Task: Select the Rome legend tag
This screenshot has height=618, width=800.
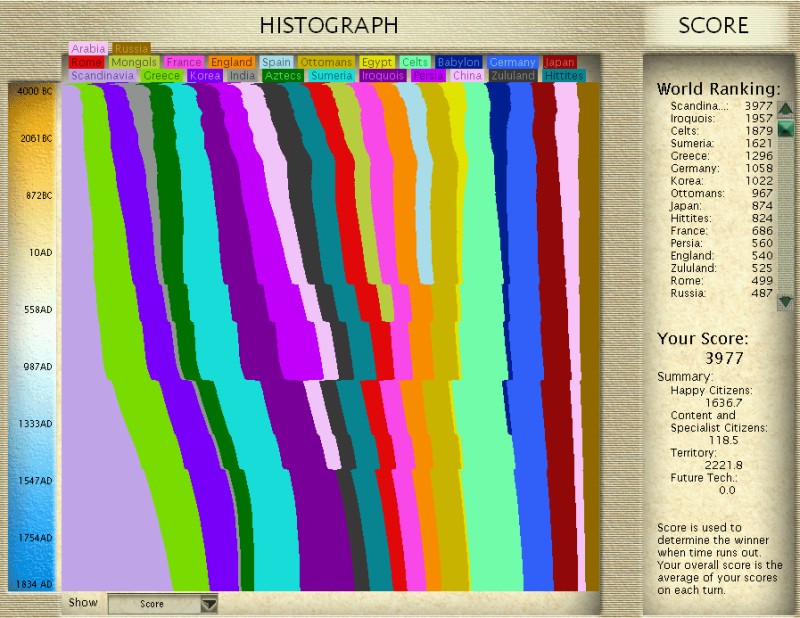Action: click(x=86, y=62)
